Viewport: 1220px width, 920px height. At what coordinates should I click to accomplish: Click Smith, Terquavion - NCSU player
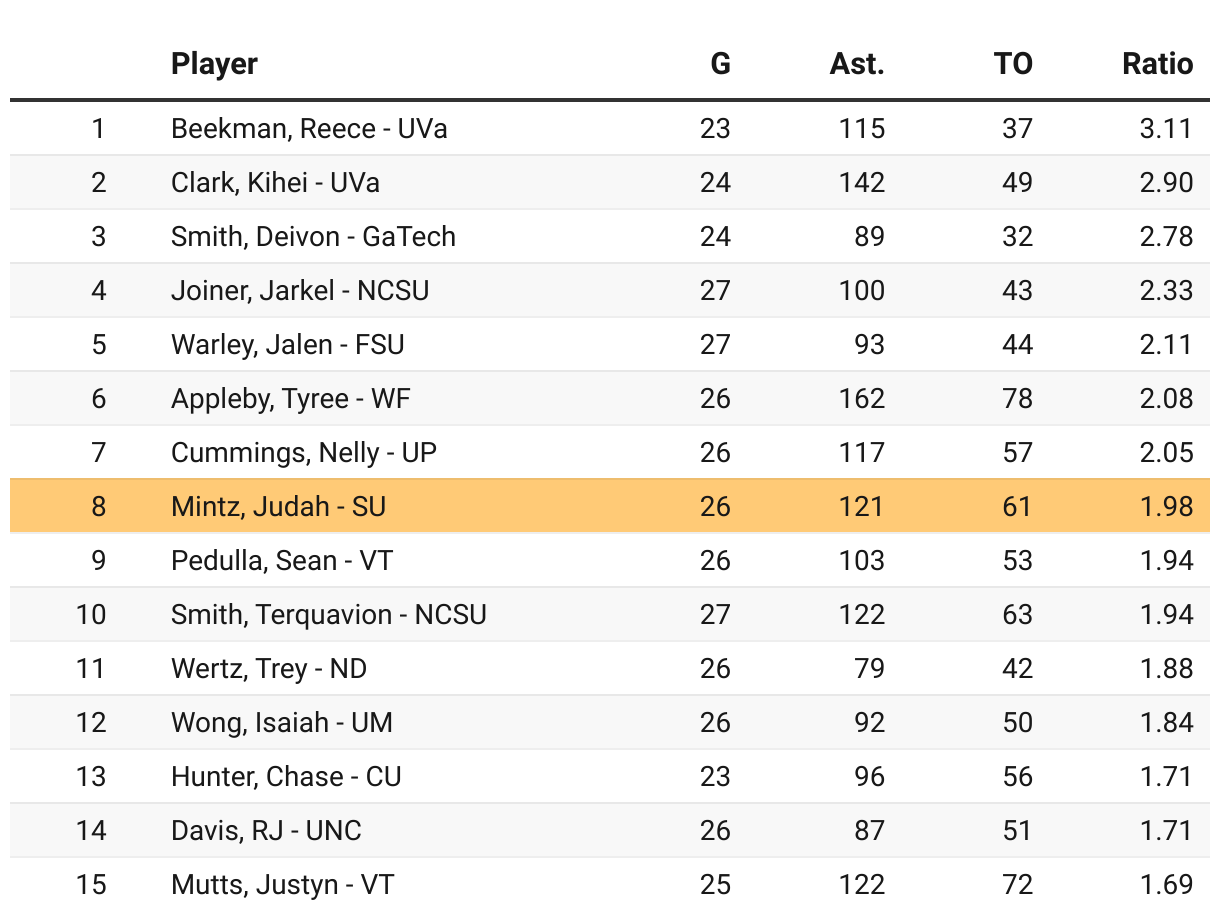coord(329,615)
